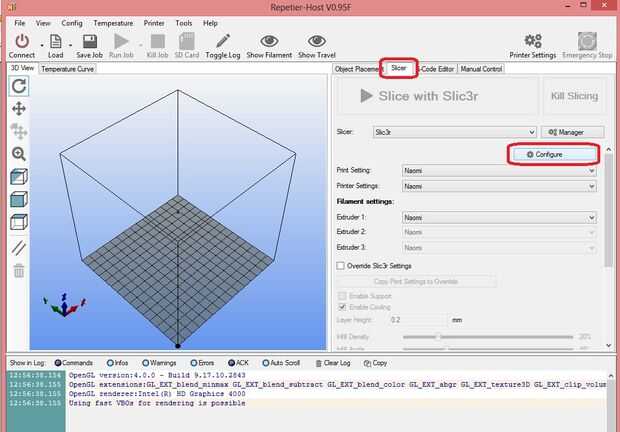The width and height of the screenshot is (620, 432).
Task: Select the Move object tool
Action: click(19, 131)
